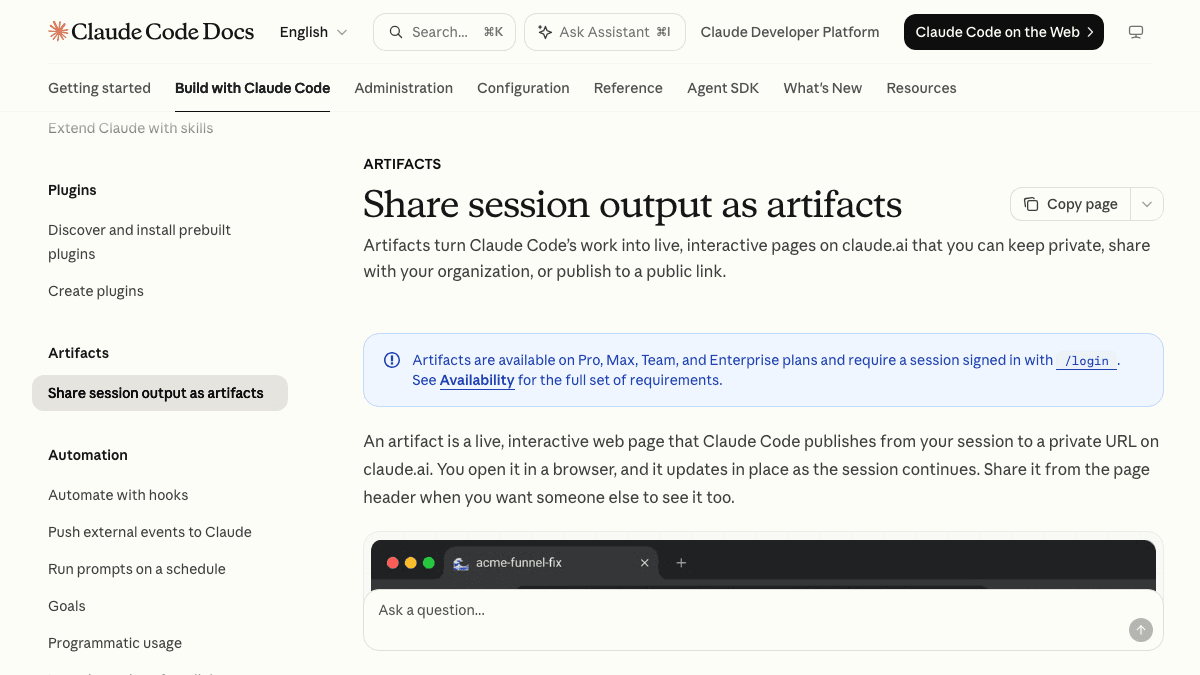The width and height of the screenshot is (1200, 675).
Task: Follow the Availability link in the notice
Action: point(477,380)
